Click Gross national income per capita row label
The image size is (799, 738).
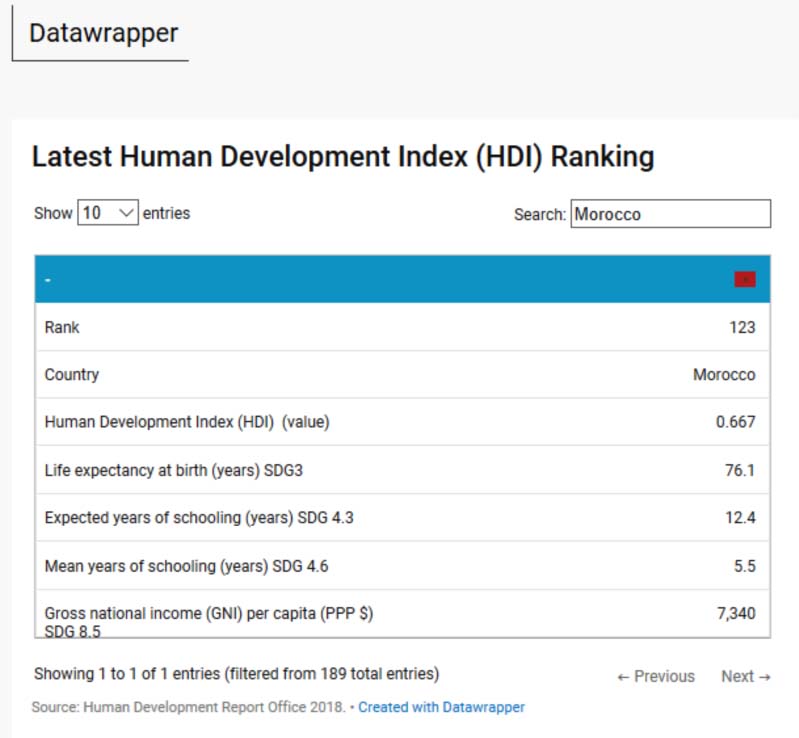point(209,614)
